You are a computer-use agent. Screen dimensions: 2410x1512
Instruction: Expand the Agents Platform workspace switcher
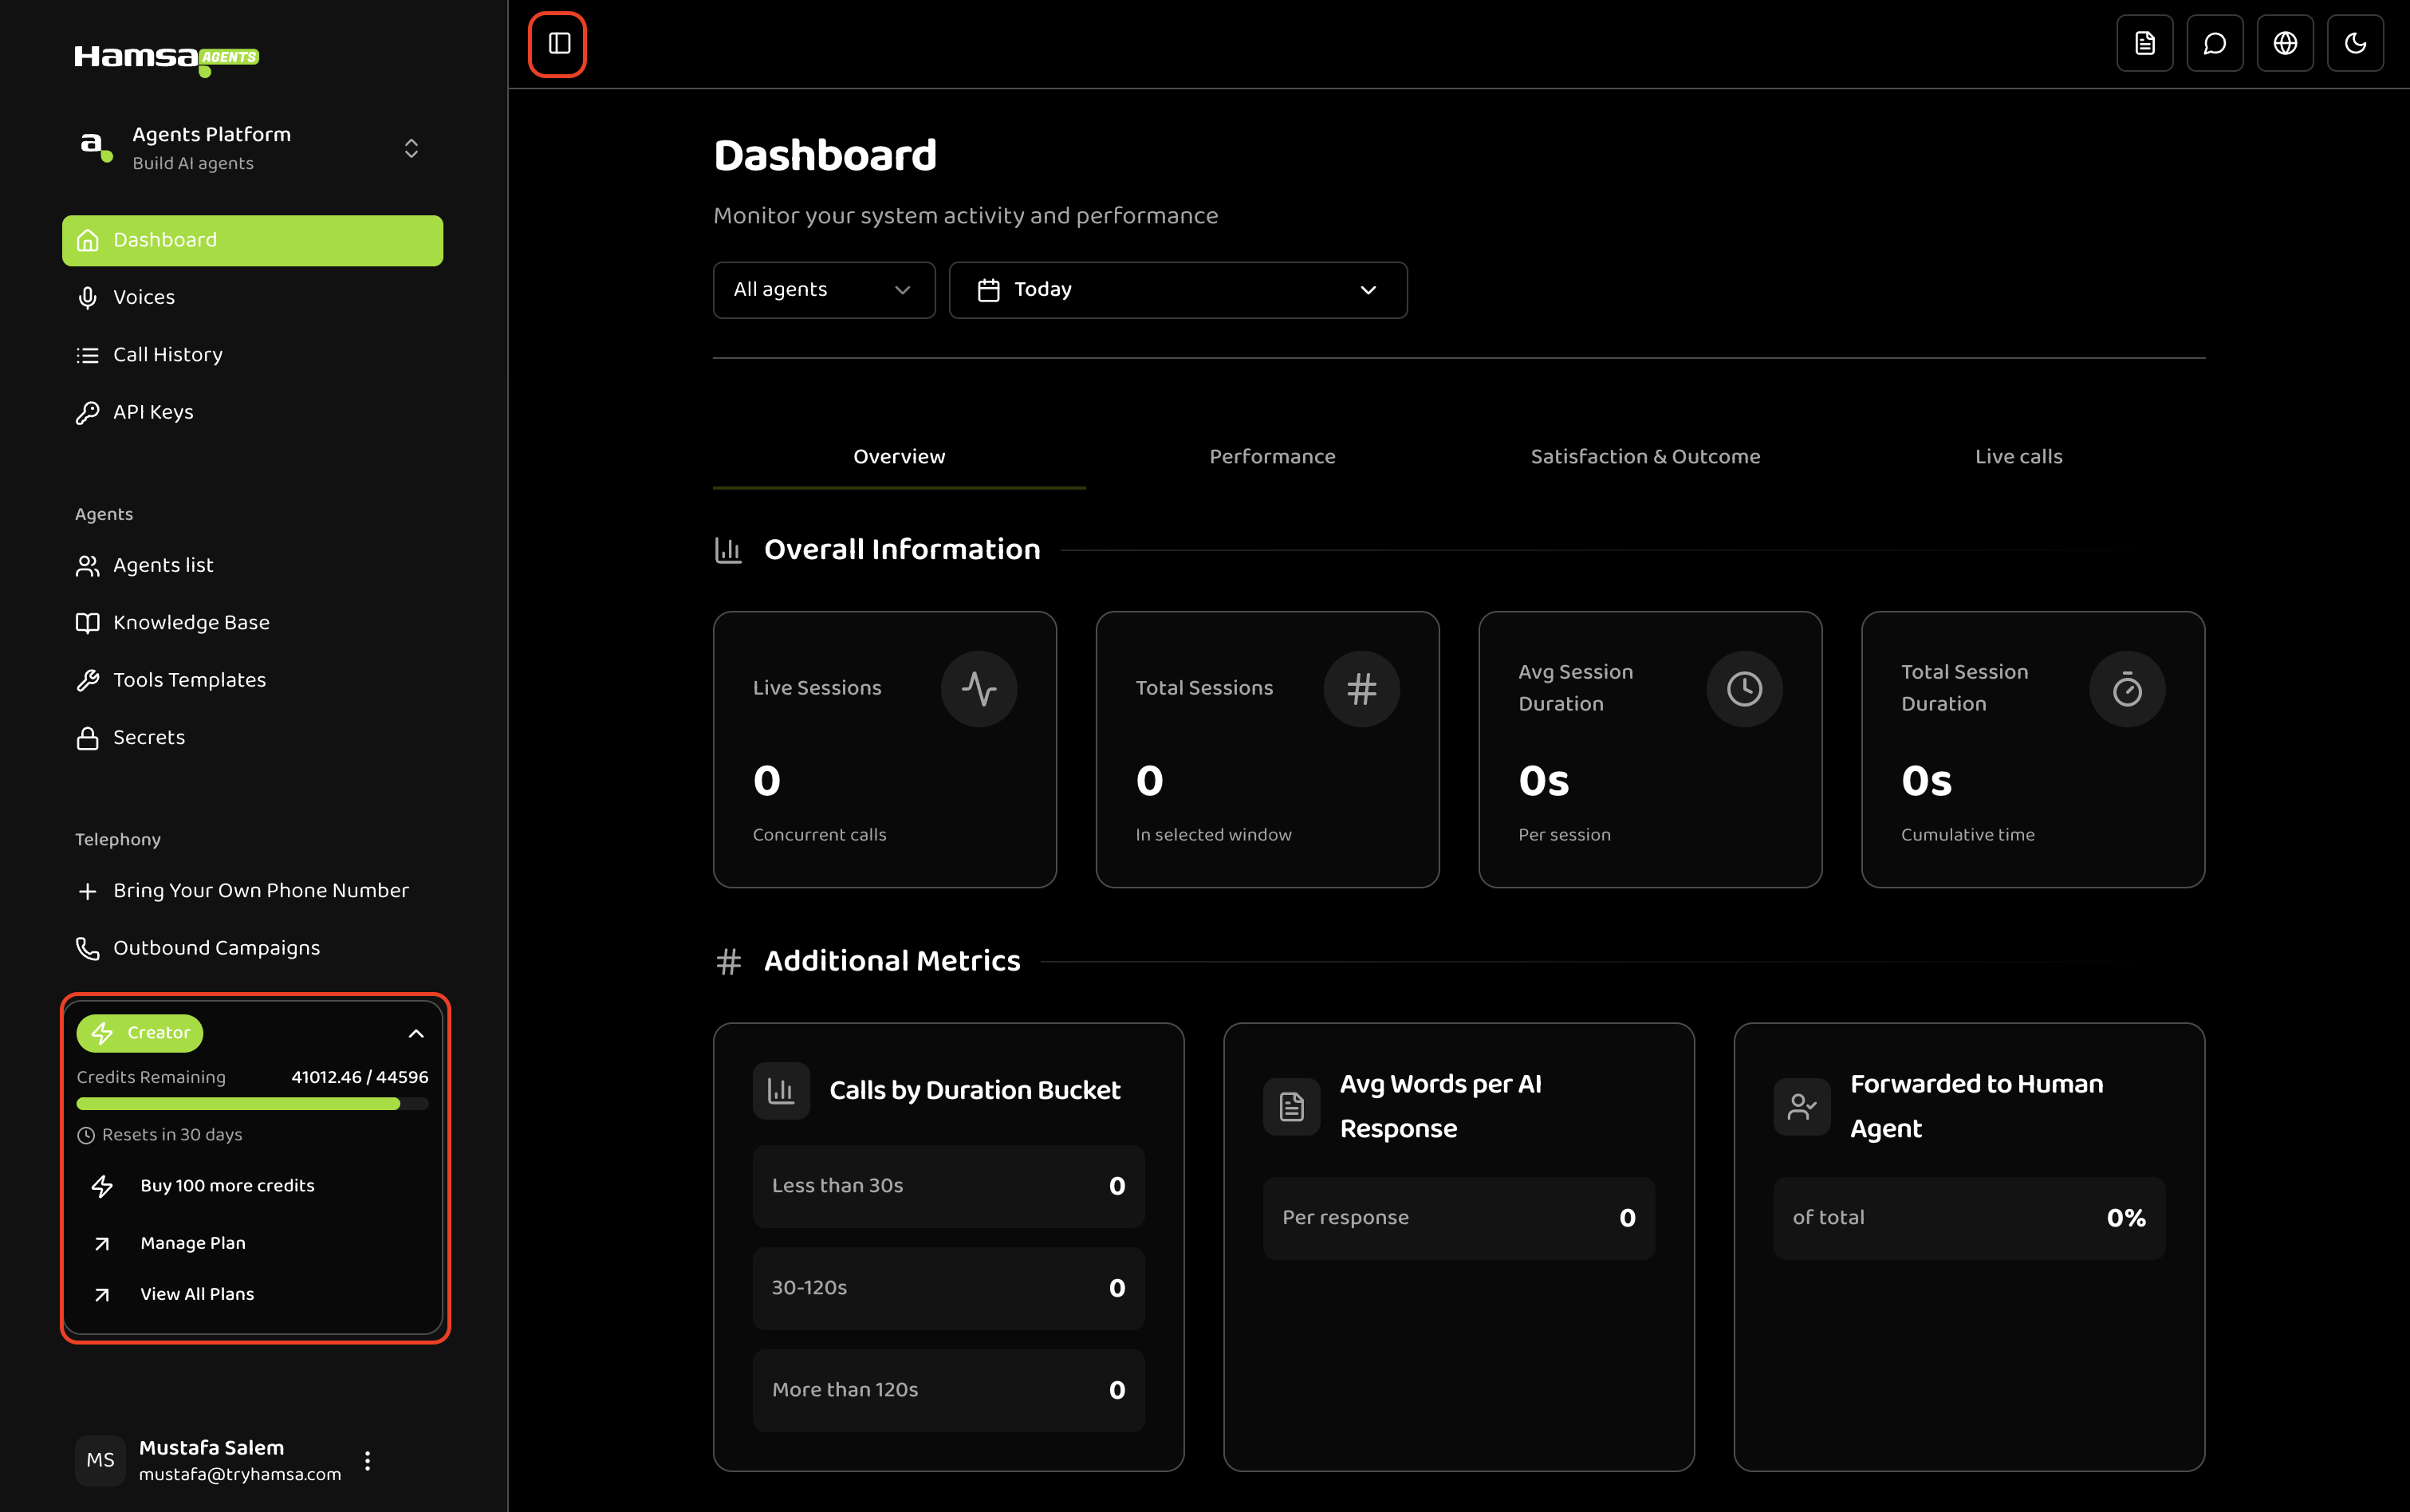(412, 148)
